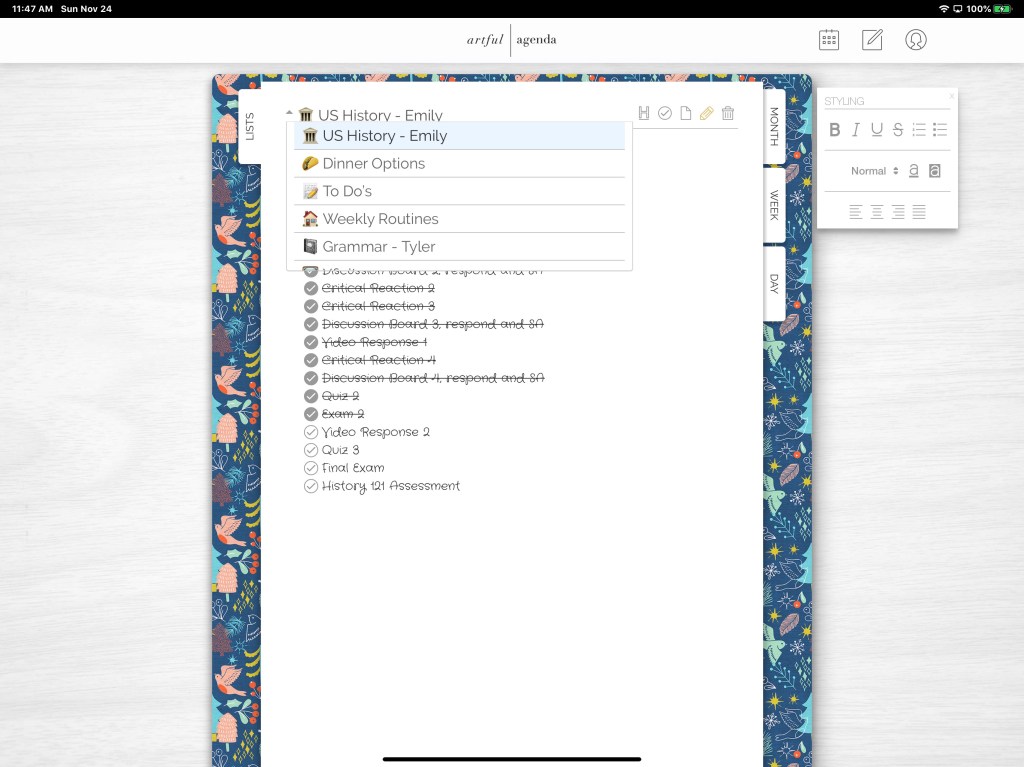Apply strikethrough formatting in Styling panel
Viewport: 1024px width, 767px height.
pyautogui.click(x=897, y=130)
